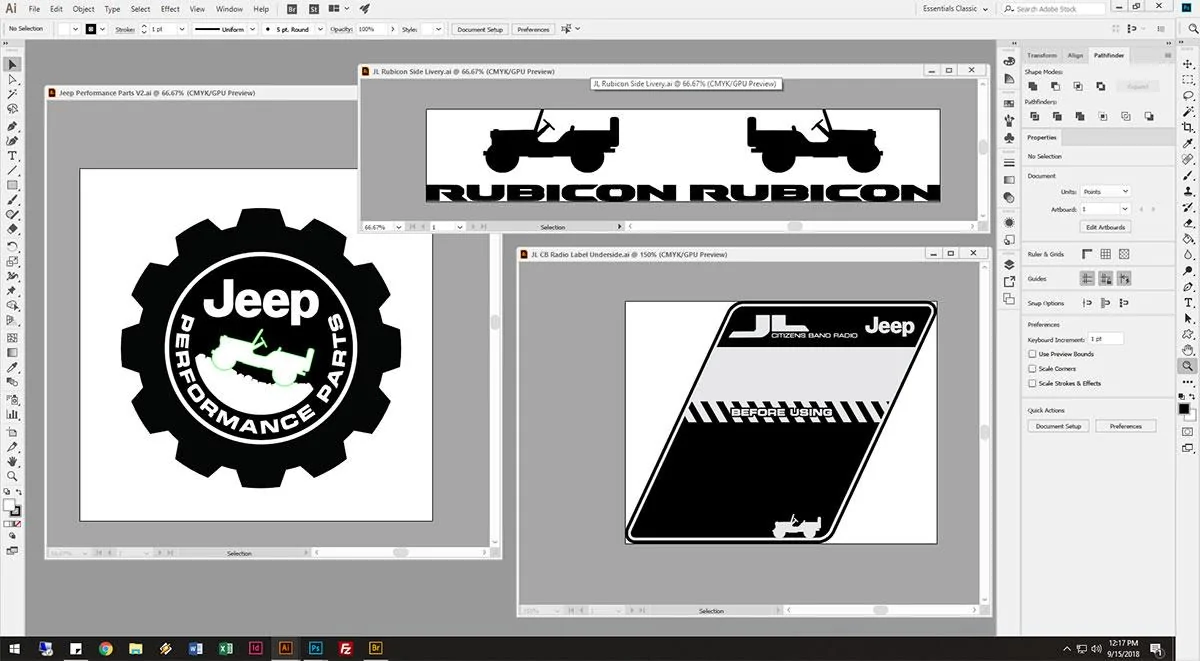This screenshot has height=661, width=1200.
Task: Open the Object menu
Action: [83, 9]
